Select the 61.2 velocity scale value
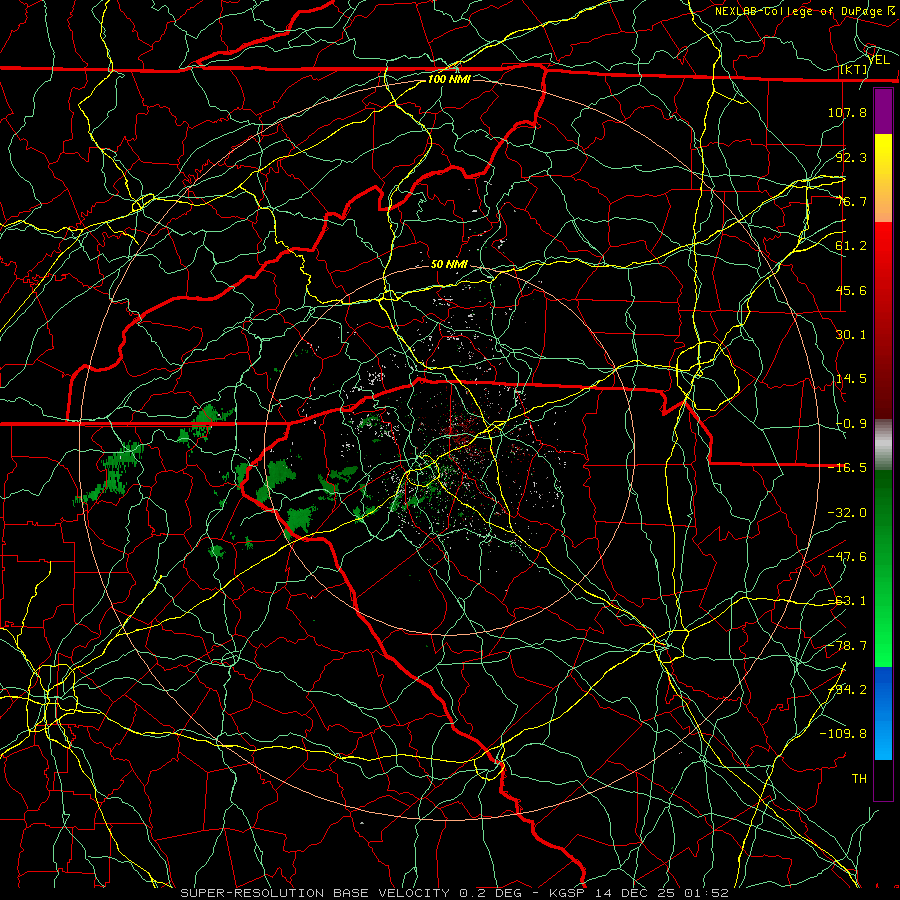The height and width of the screenshot is (900, 900). tap(851, 246)
